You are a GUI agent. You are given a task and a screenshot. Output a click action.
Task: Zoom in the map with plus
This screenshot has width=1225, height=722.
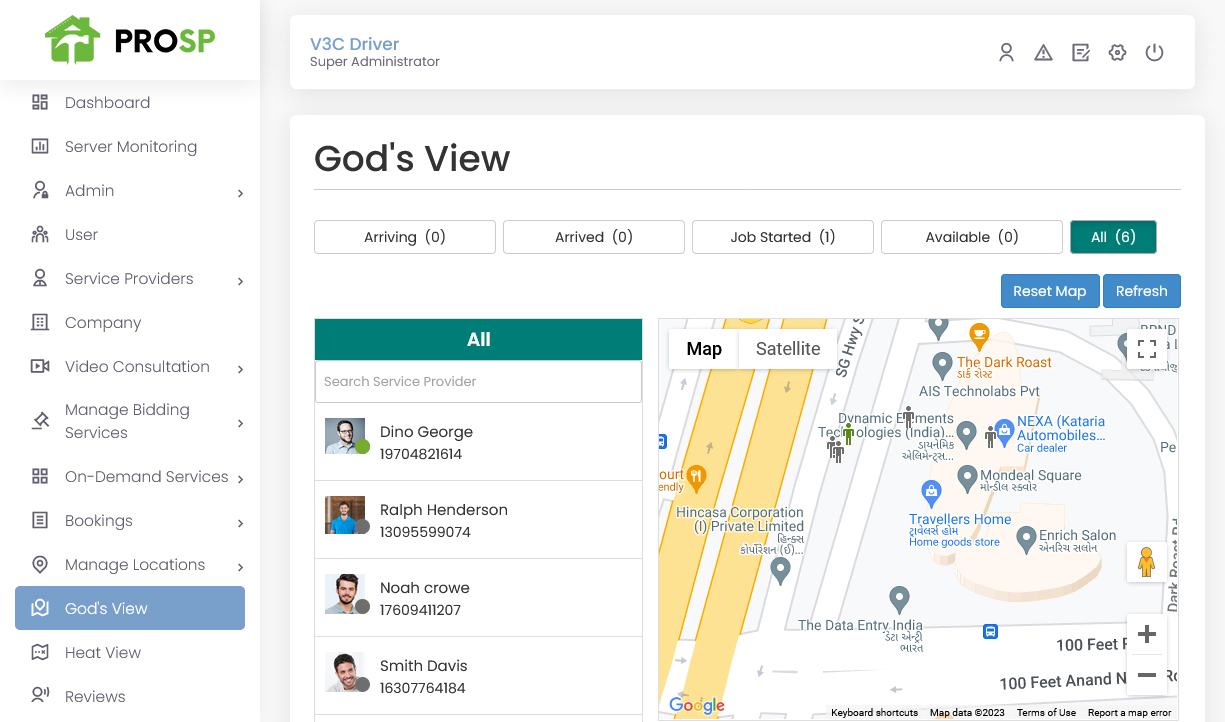[1147, 634]
